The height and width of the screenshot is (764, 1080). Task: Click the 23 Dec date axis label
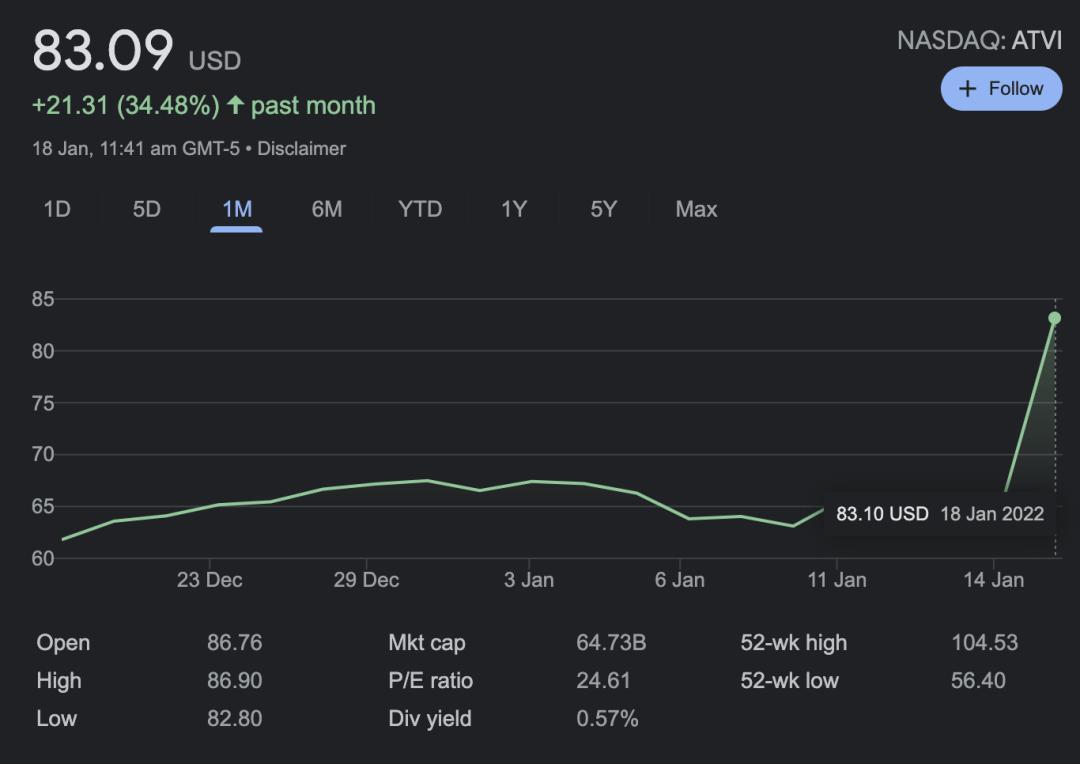click(209, 580)
